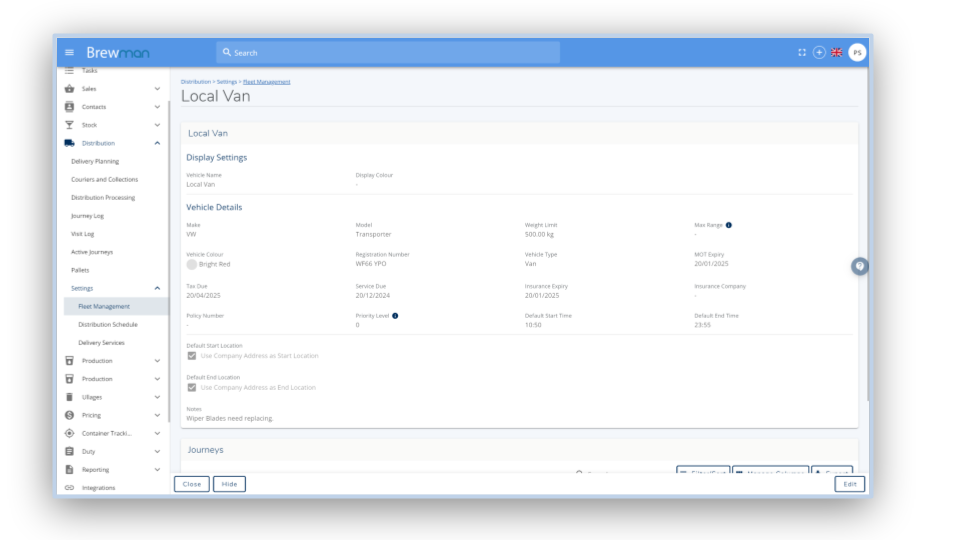960x540 pixels.
Task: Expand the Reporting menu chevron
Action: tap(157, 470)
